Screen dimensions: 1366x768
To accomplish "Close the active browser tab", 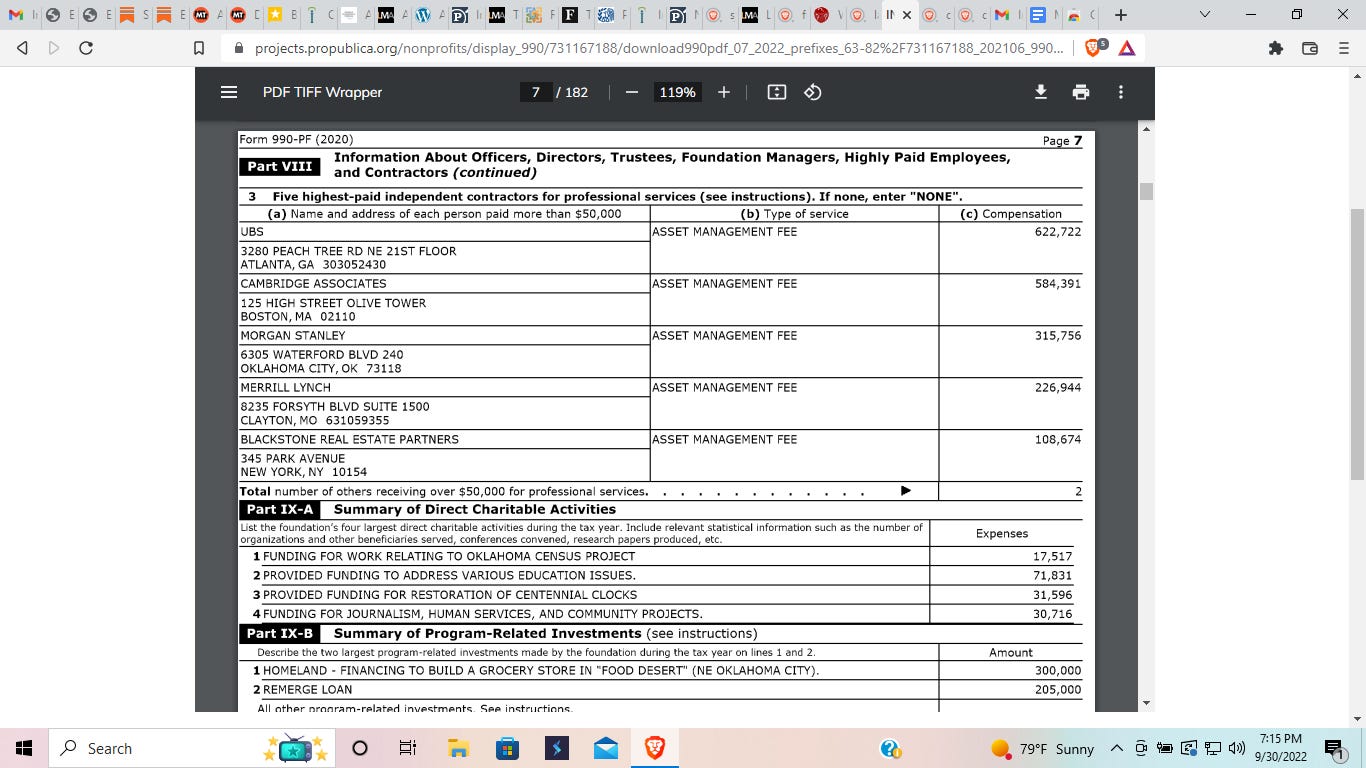I will click(x=907, y=15).
